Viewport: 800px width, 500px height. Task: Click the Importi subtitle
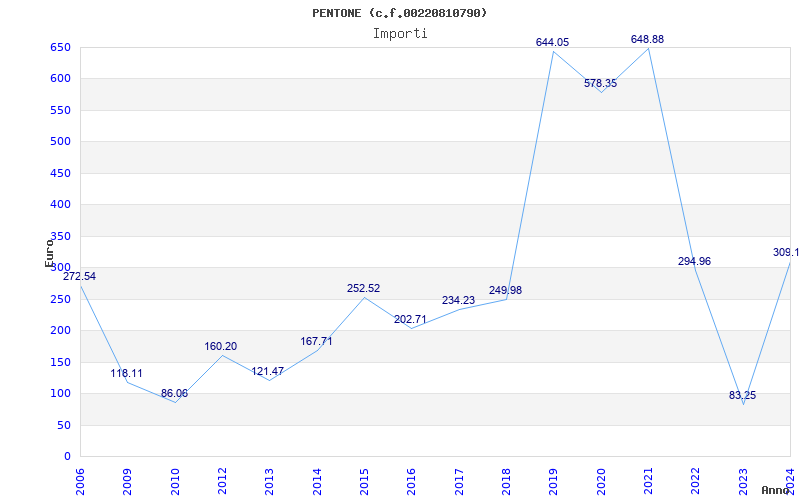click(x=400, y=34)
